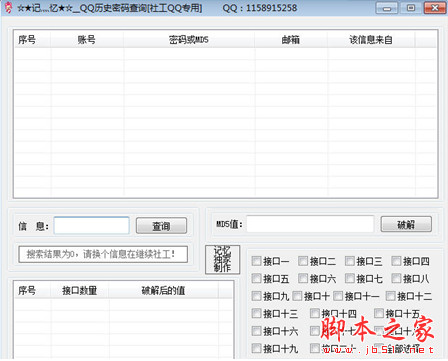Click the search result status text box

[103, 254]
